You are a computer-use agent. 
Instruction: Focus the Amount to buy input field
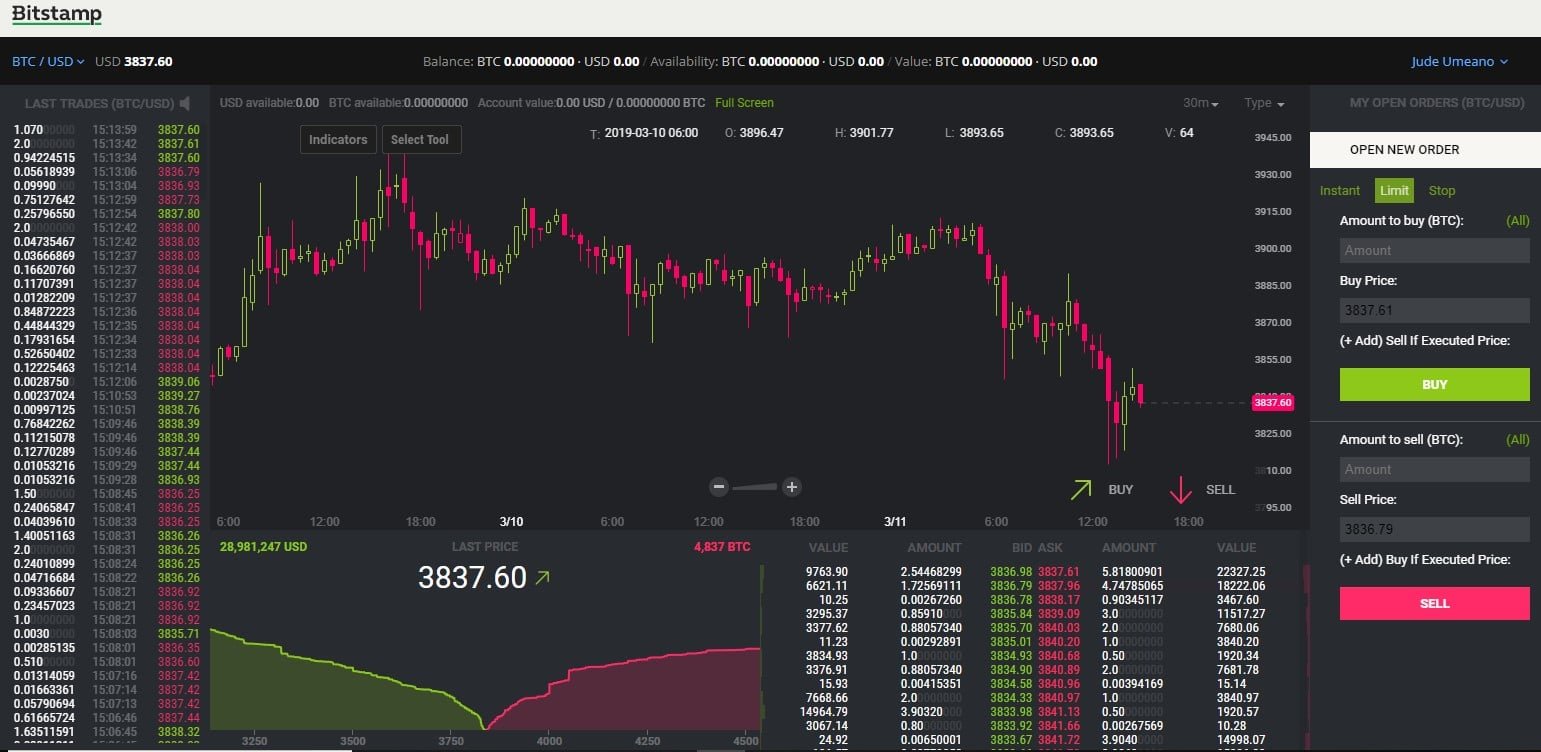(1434, 250)
